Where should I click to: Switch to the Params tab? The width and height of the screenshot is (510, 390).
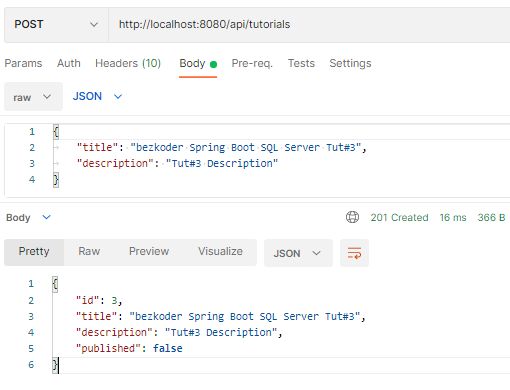click(23, 63)
